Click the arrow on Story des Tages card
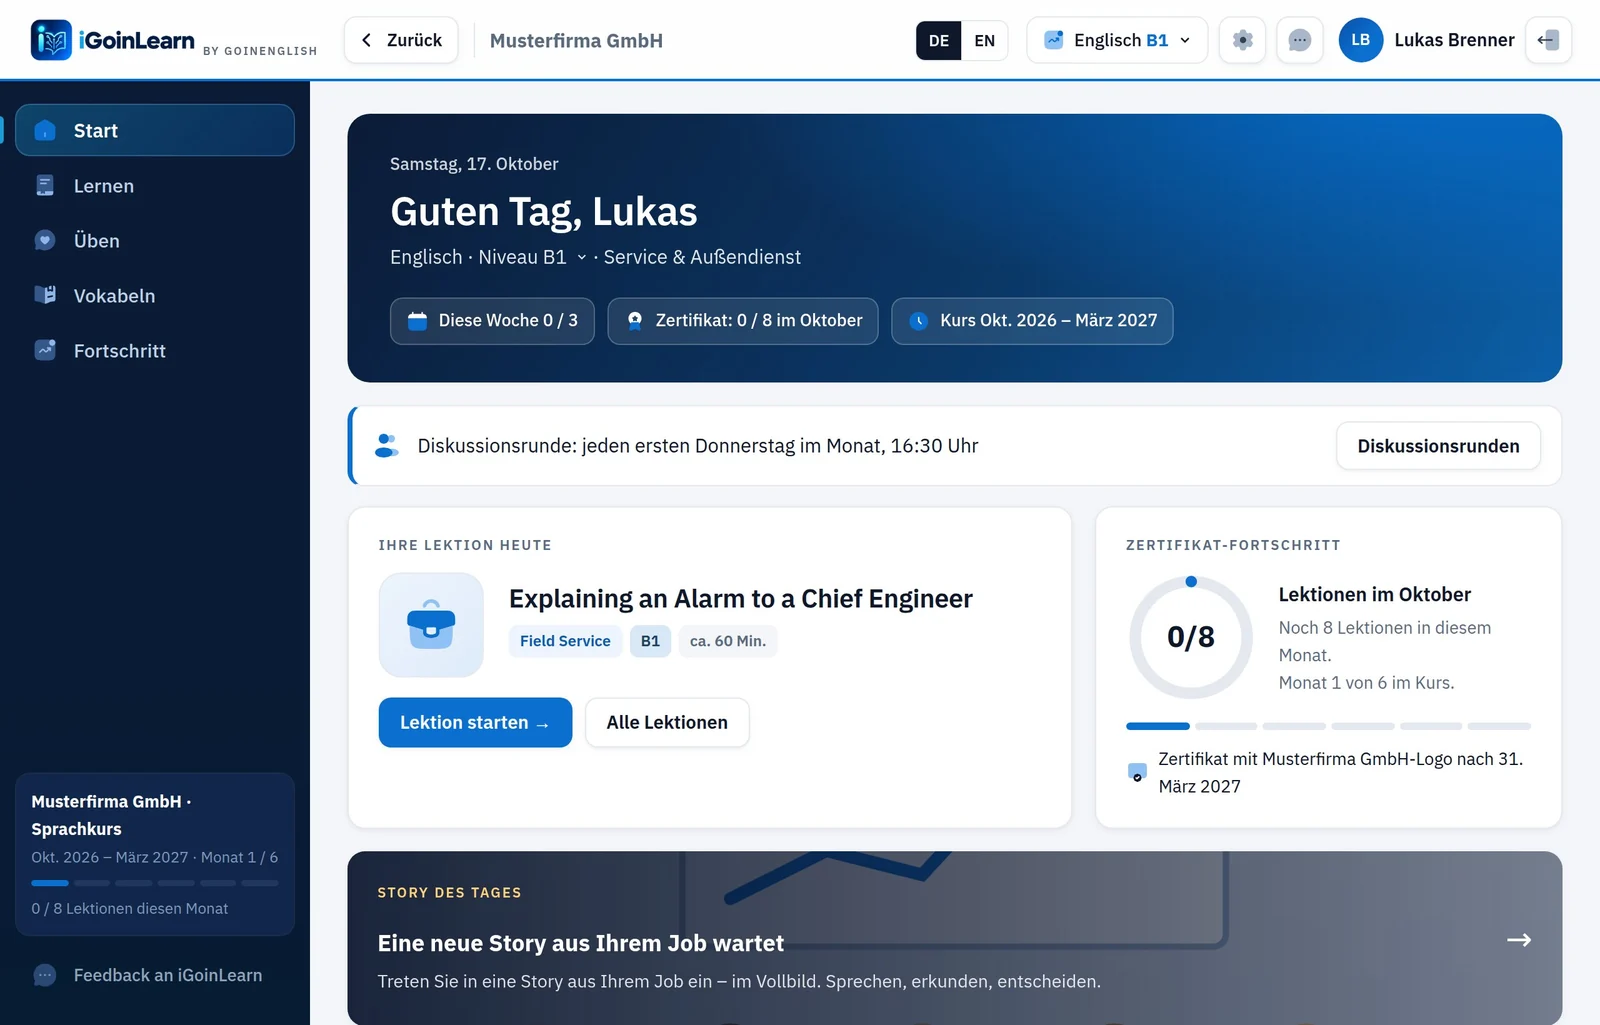 coord(1519,940)
